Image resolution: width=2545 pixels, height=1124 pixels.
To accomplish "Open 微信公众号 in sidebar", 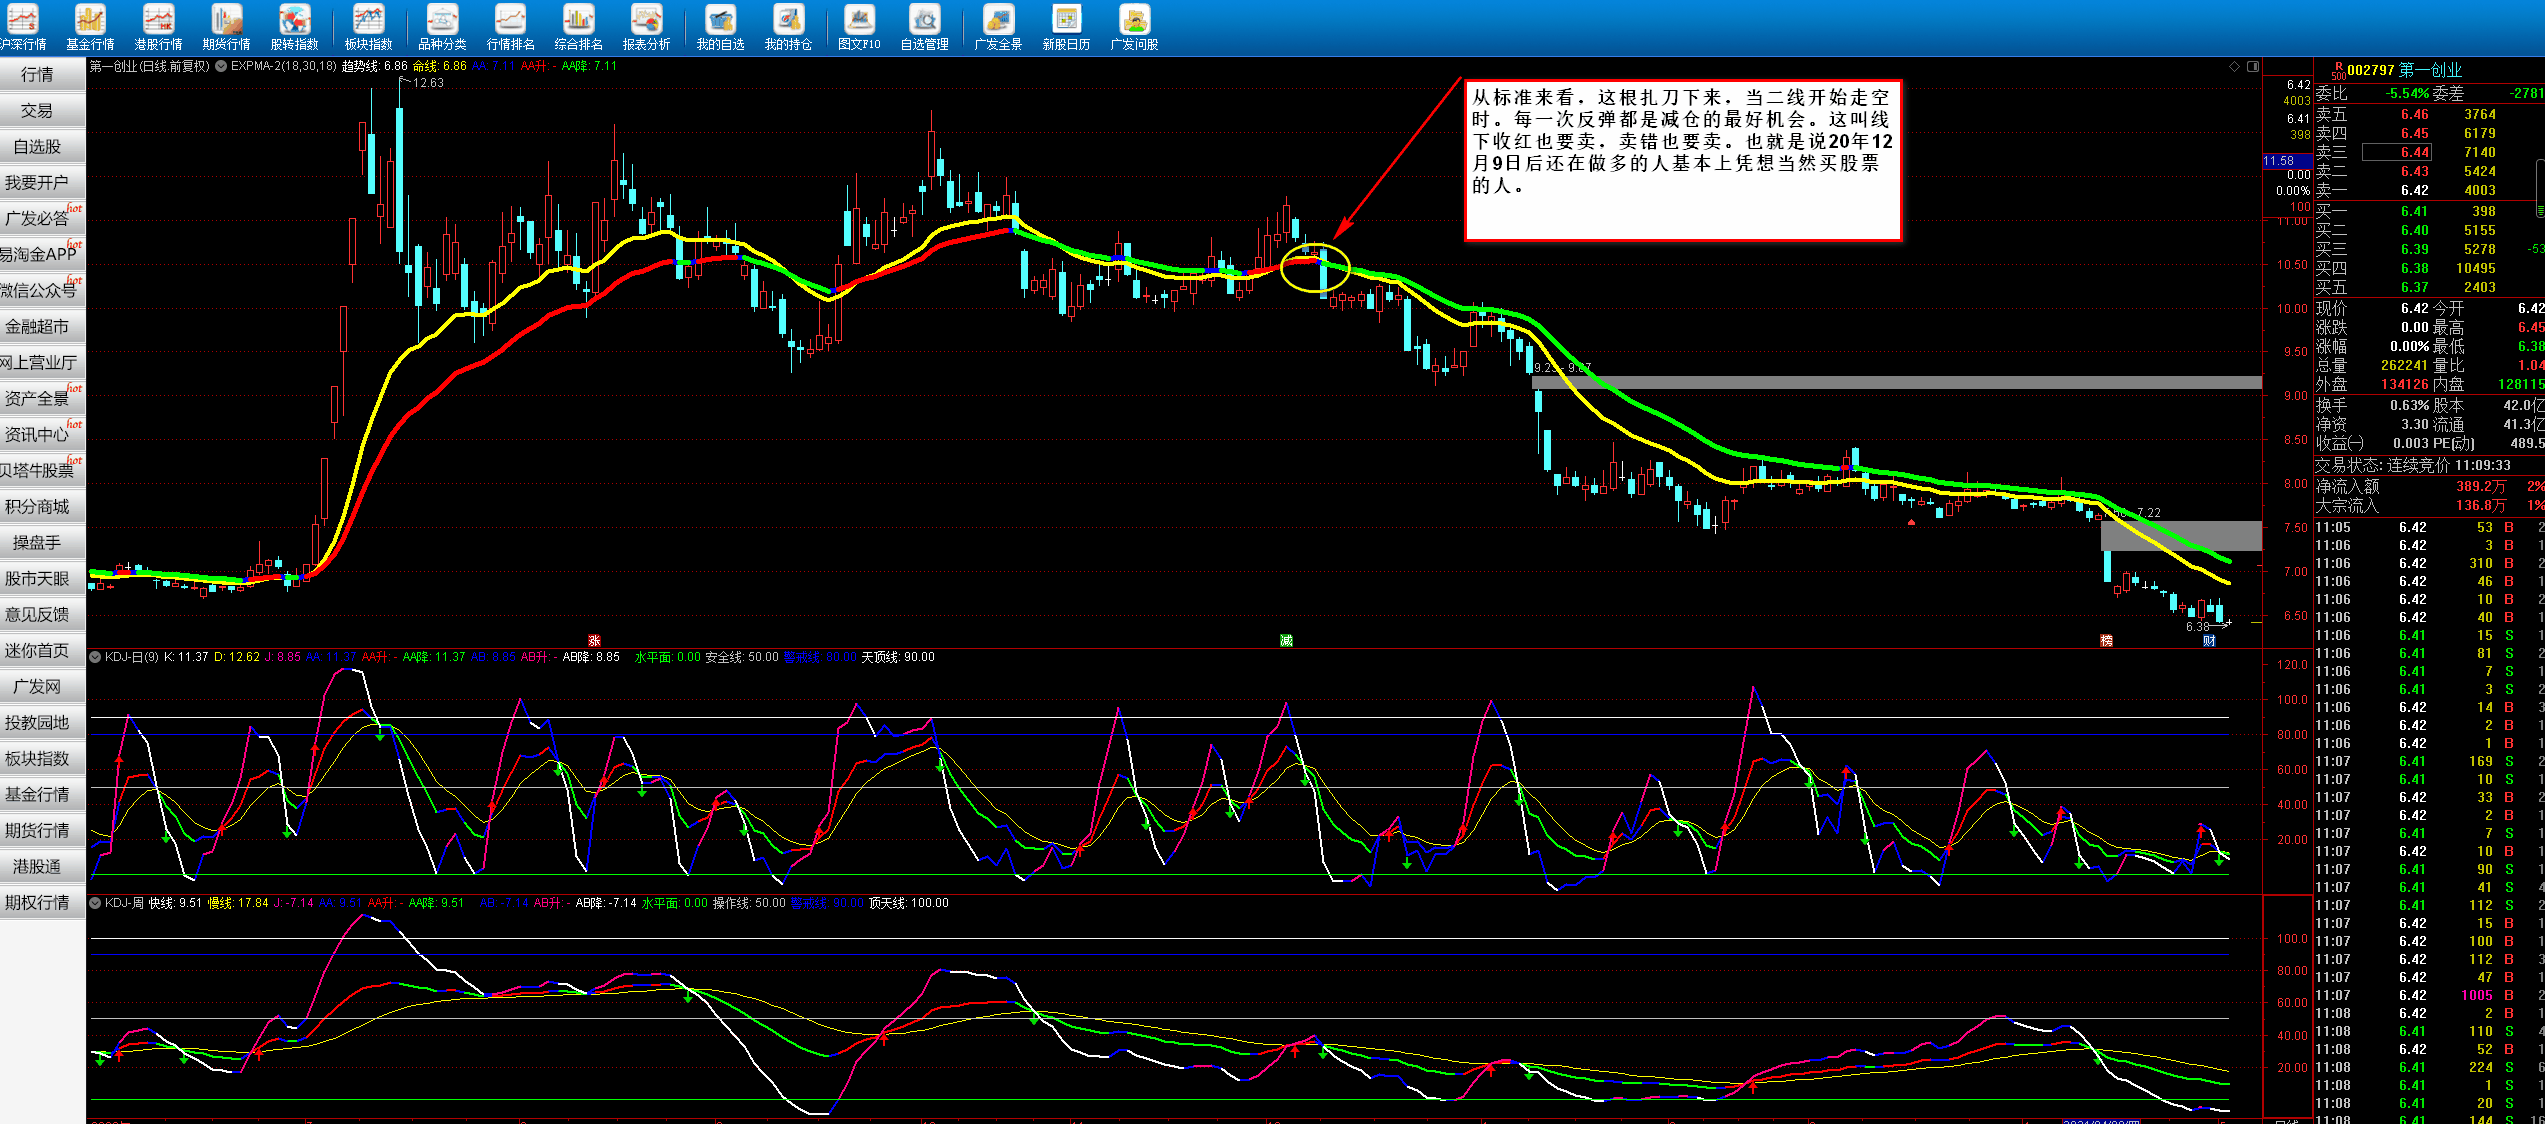I will (x=42, y=291).
